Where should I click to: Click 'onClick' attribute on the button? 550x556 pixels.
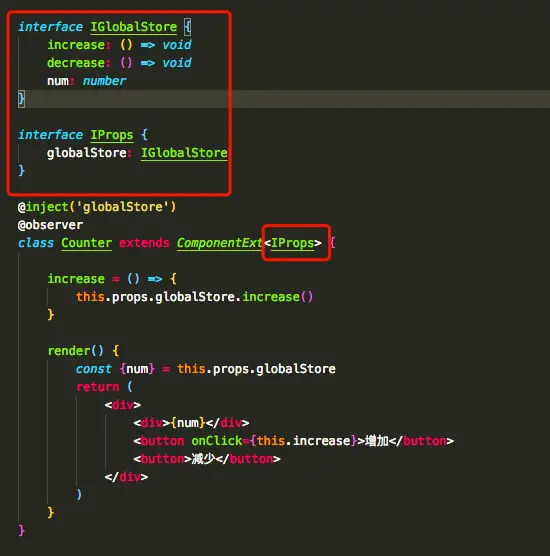(217, 441)
